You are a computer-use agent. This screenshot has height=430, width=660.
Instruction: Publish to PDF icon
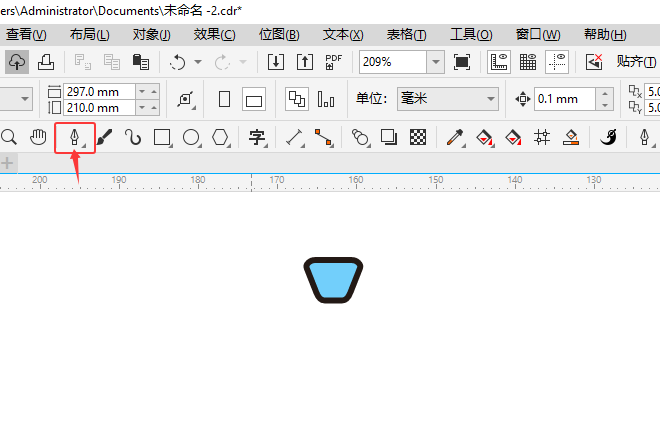click(333, 62)
